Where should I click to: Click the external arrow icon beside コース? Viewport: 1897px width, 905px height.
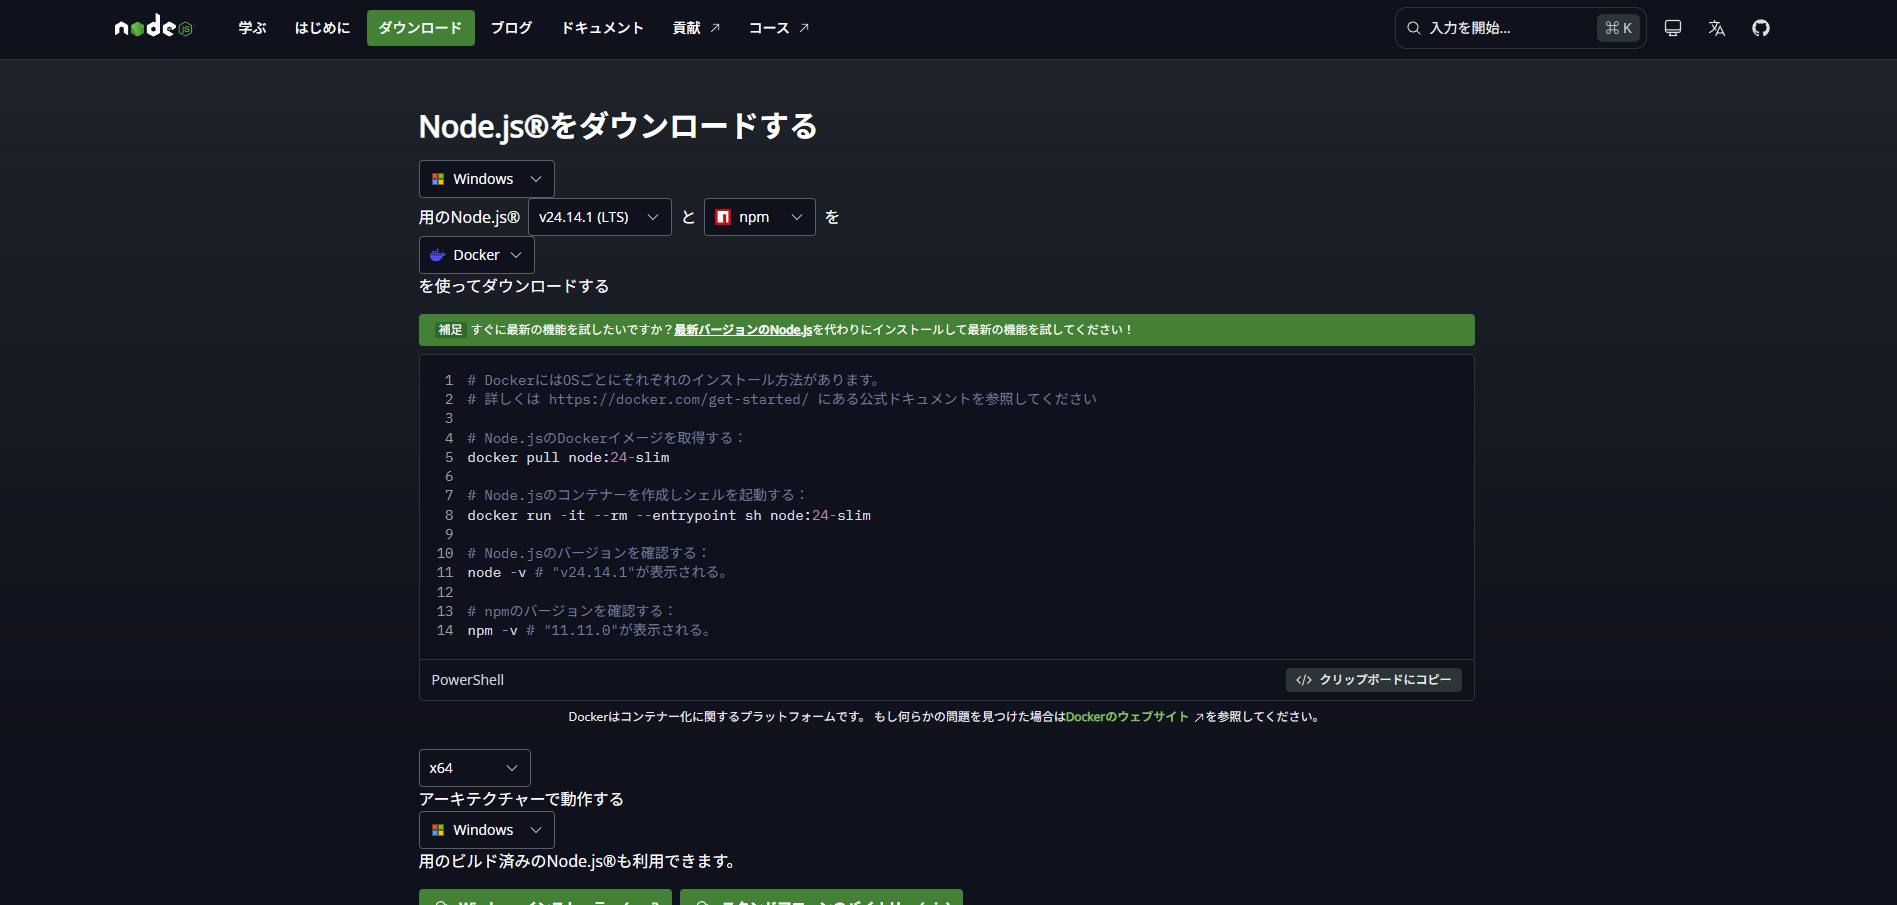804,28
